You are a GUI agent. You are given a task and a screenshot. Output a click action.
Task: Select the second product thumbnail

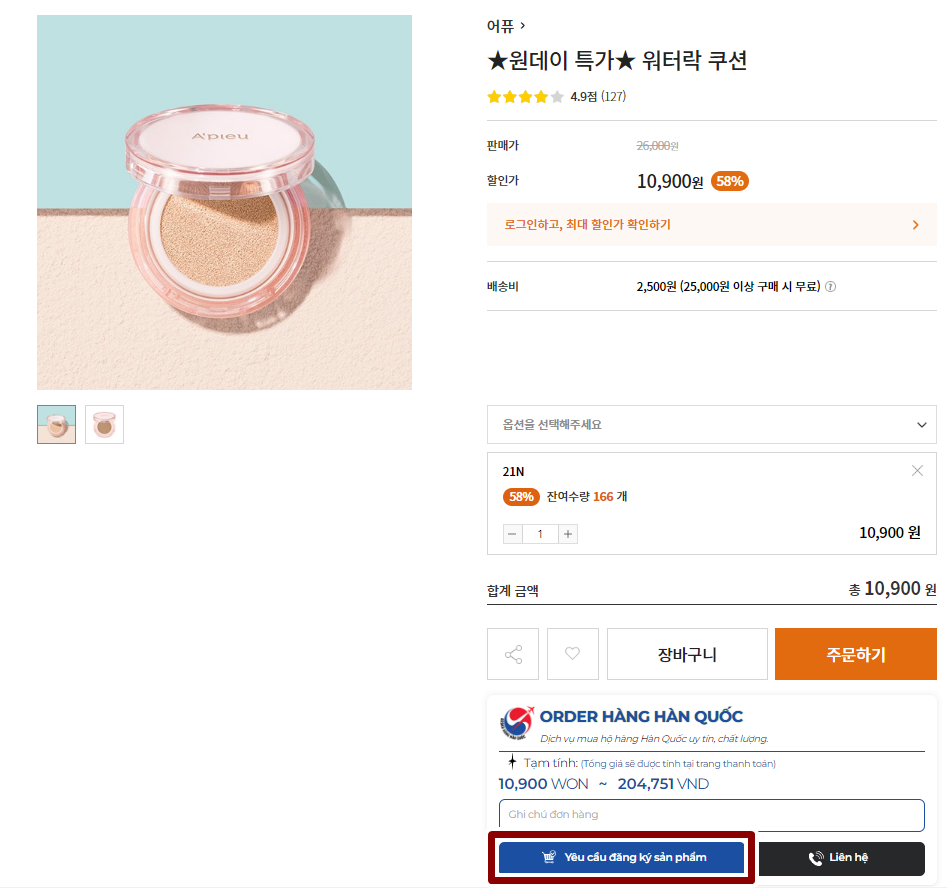(104, 424)
